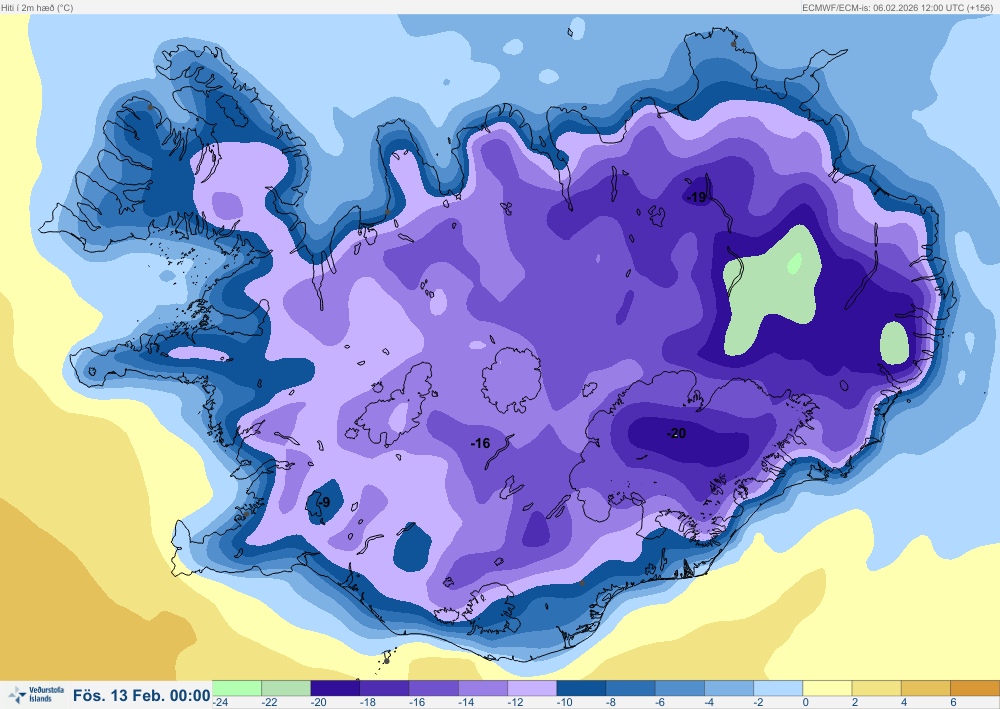The image size is (1000, 709).
Task: Pick the legend swatch between -16 and -14
Action: tap(434, 688)
